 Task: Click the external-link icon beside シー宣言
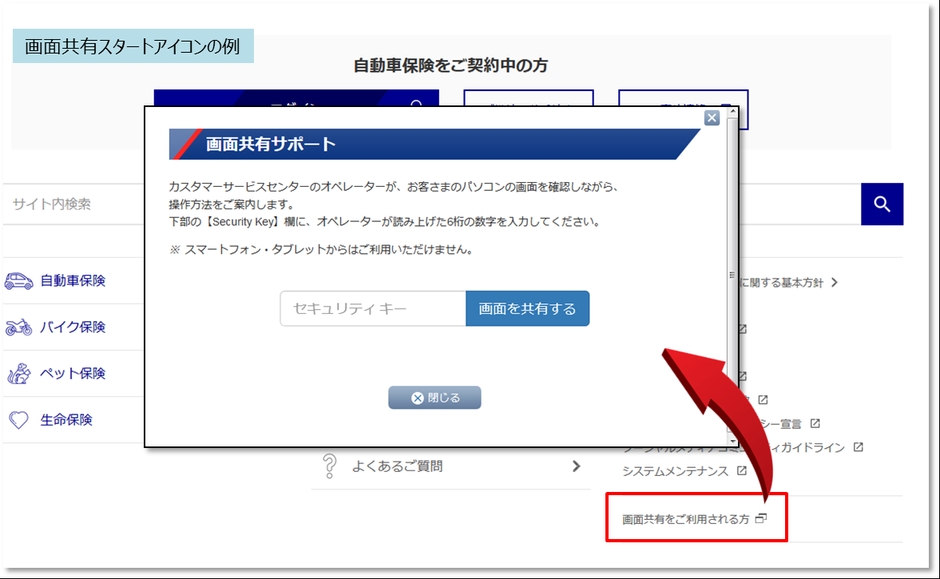coord(815,423)
